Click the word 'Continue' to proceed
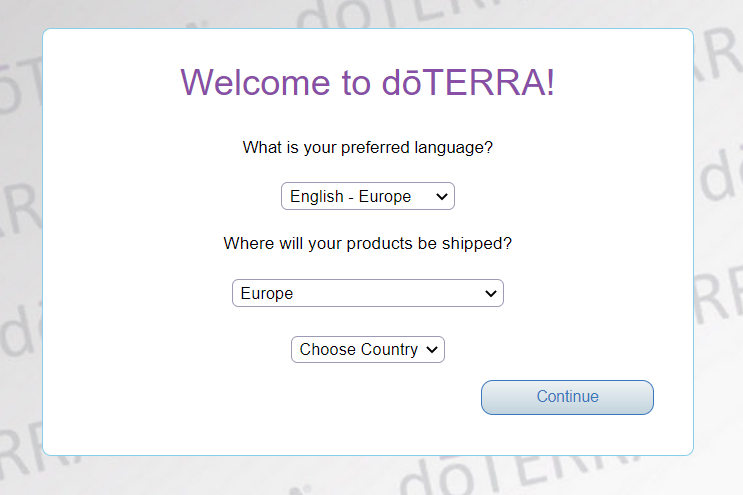 tap(567, 397)
